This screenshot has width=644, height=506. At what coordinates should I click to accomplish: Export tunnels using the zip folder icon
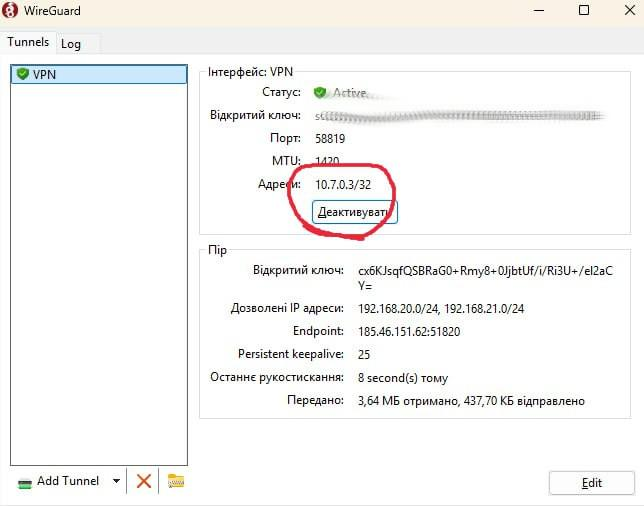pos(176,481)
